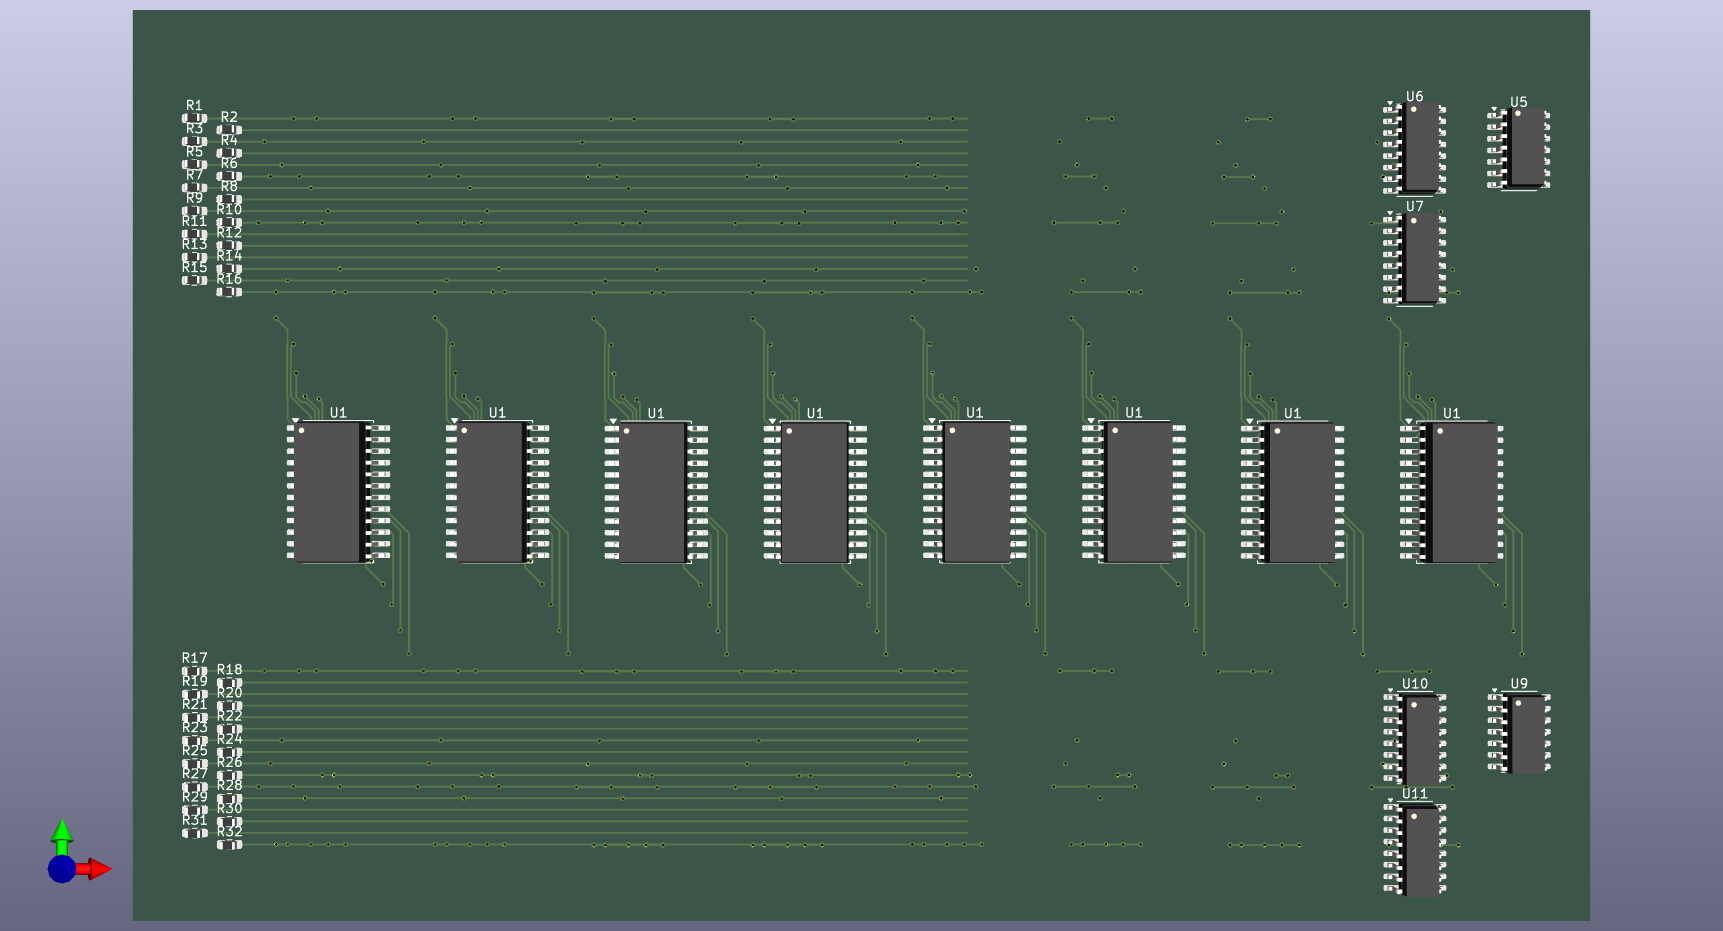The height and width of the screenshot is (931, 1723).
Task: Select resistor R16
Action: (229, 292)
